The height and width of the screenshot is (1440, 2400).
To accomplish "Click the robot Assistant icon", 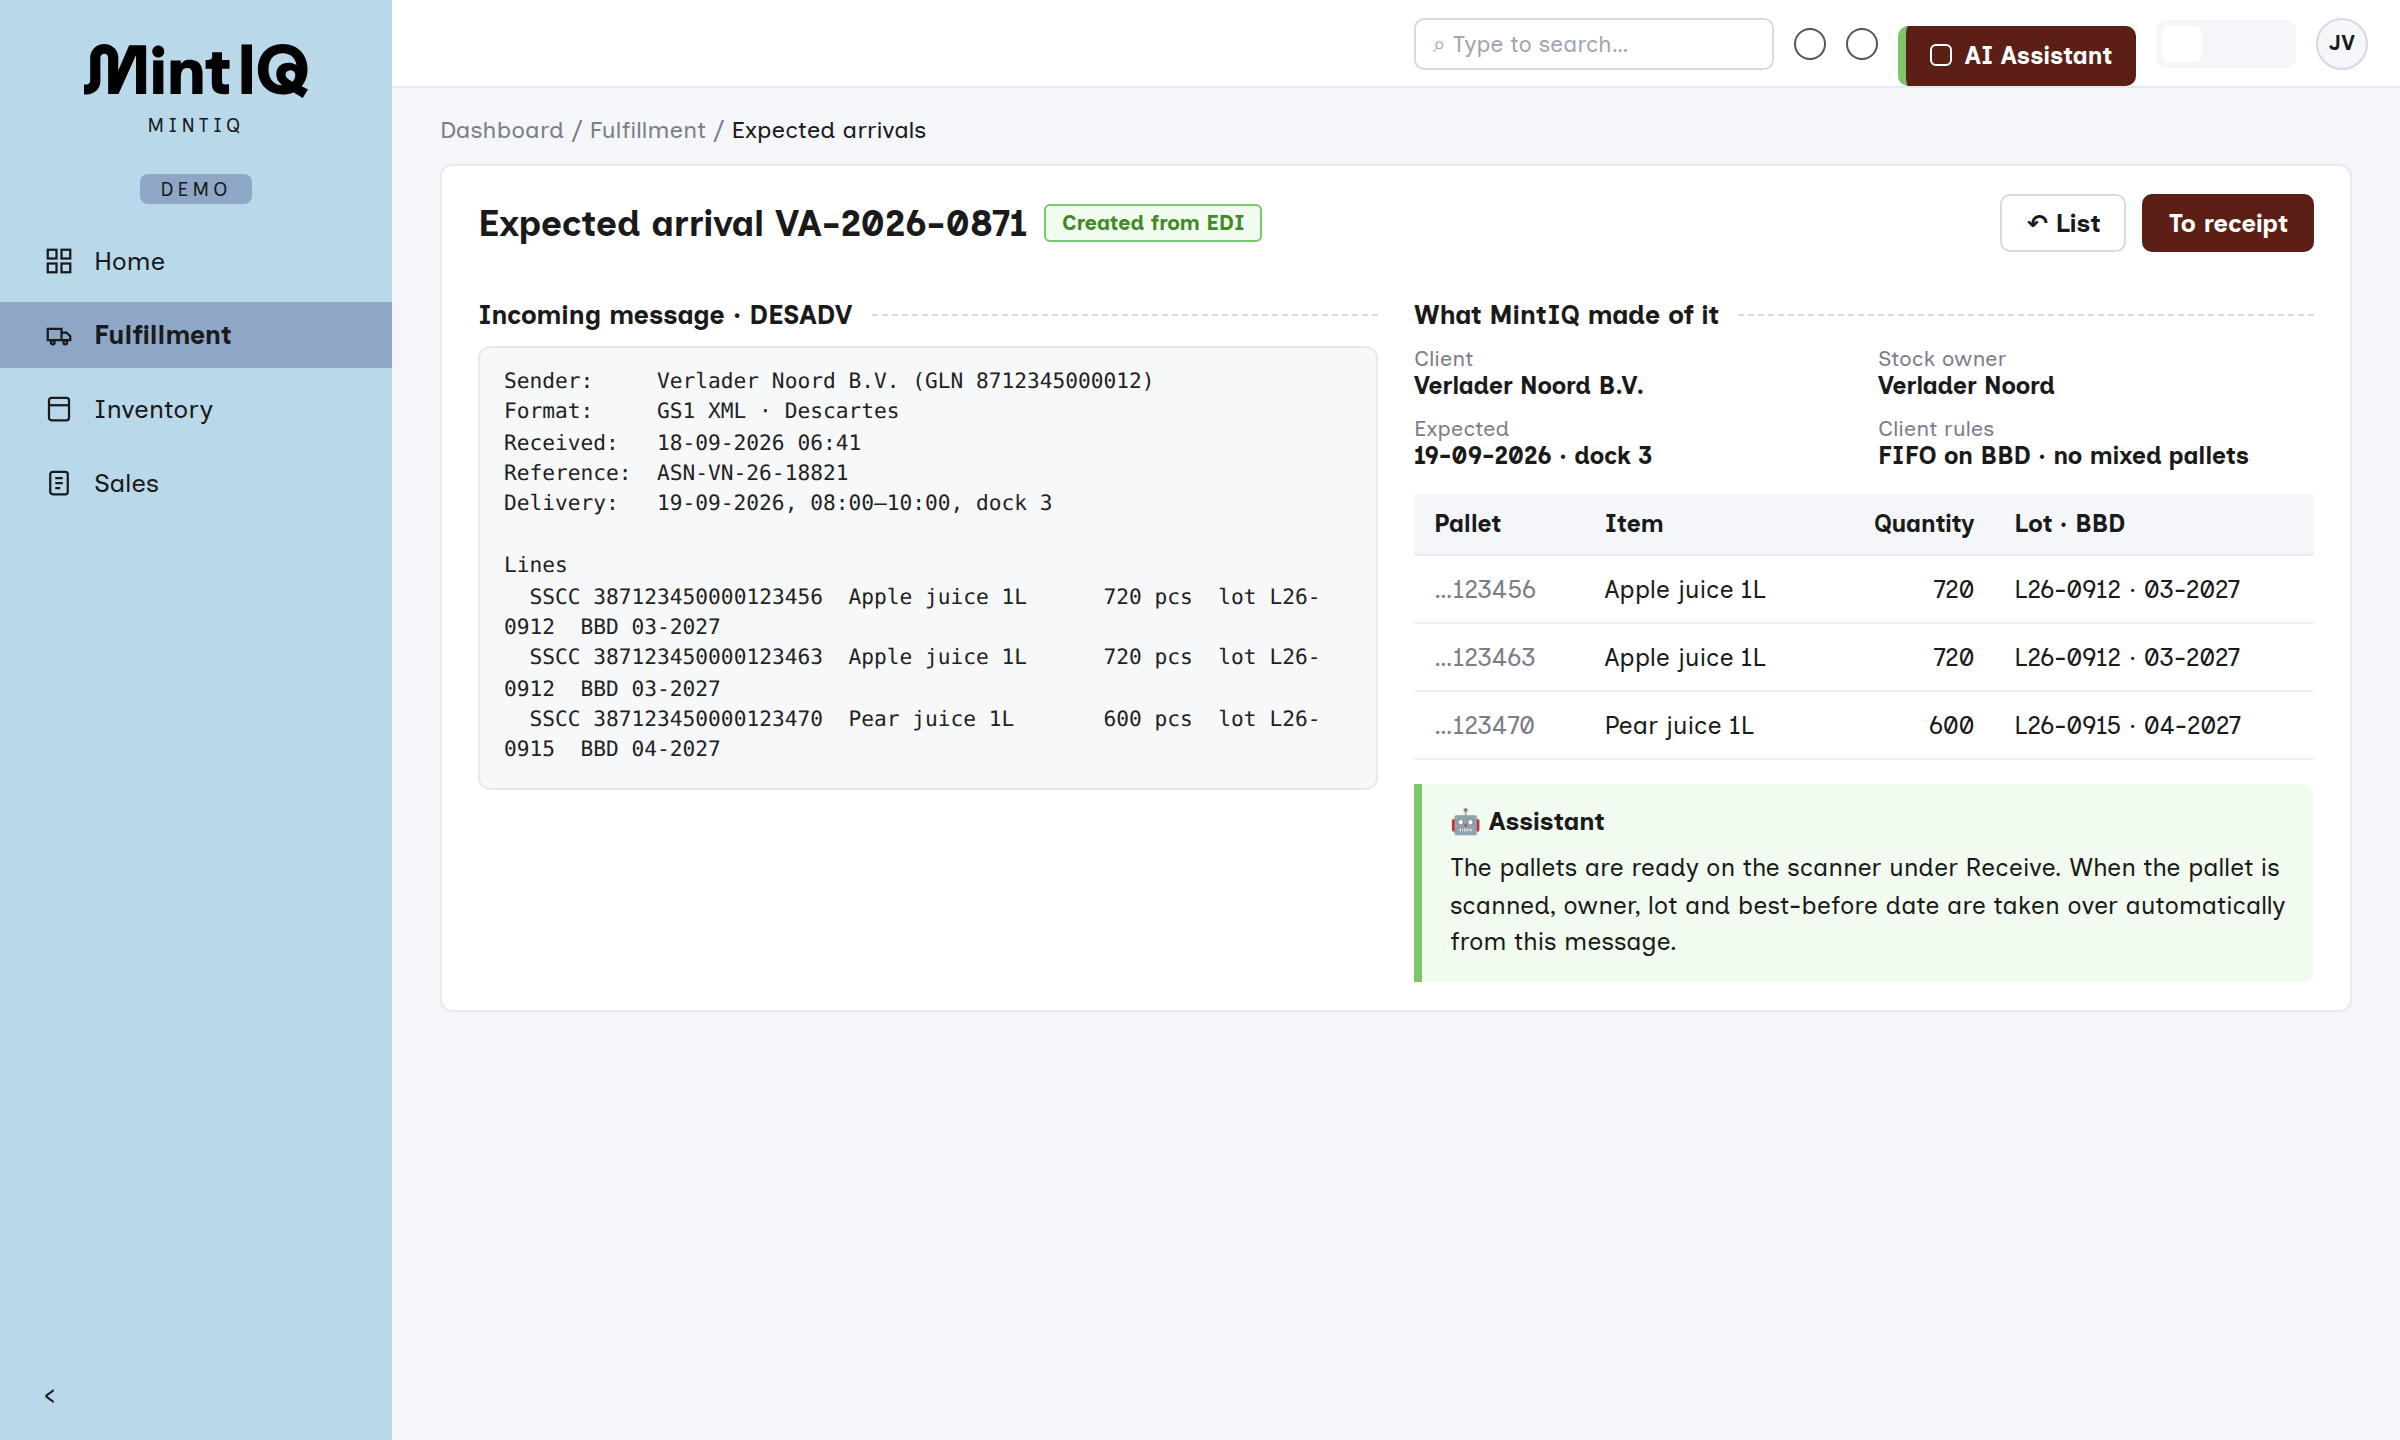I will click(1465, 822).
